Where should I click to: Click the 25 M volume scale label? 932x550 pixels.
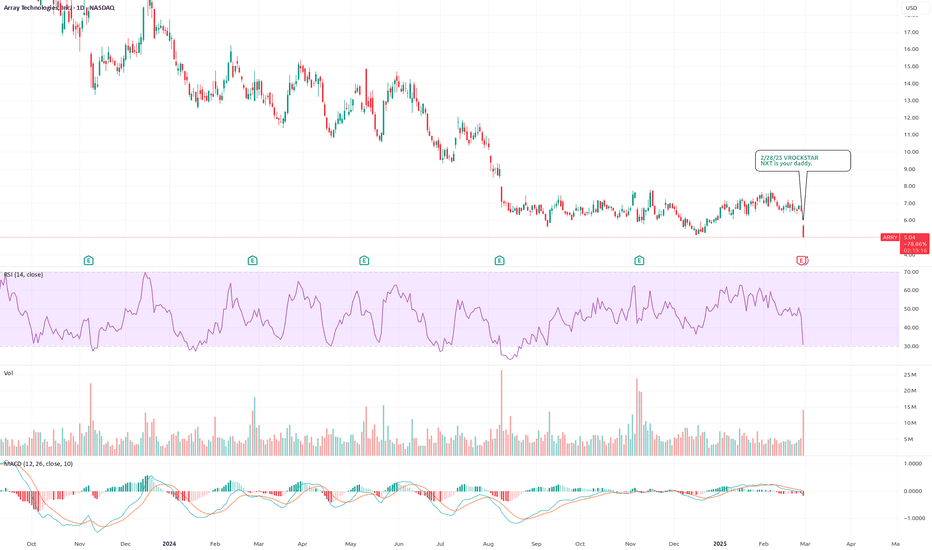910,375
